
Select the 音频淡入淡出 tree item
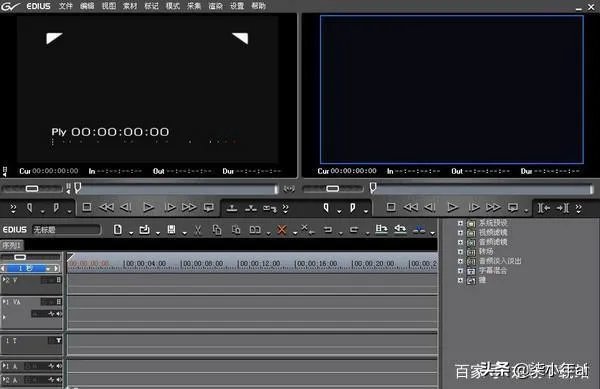(x=500, y=261)
